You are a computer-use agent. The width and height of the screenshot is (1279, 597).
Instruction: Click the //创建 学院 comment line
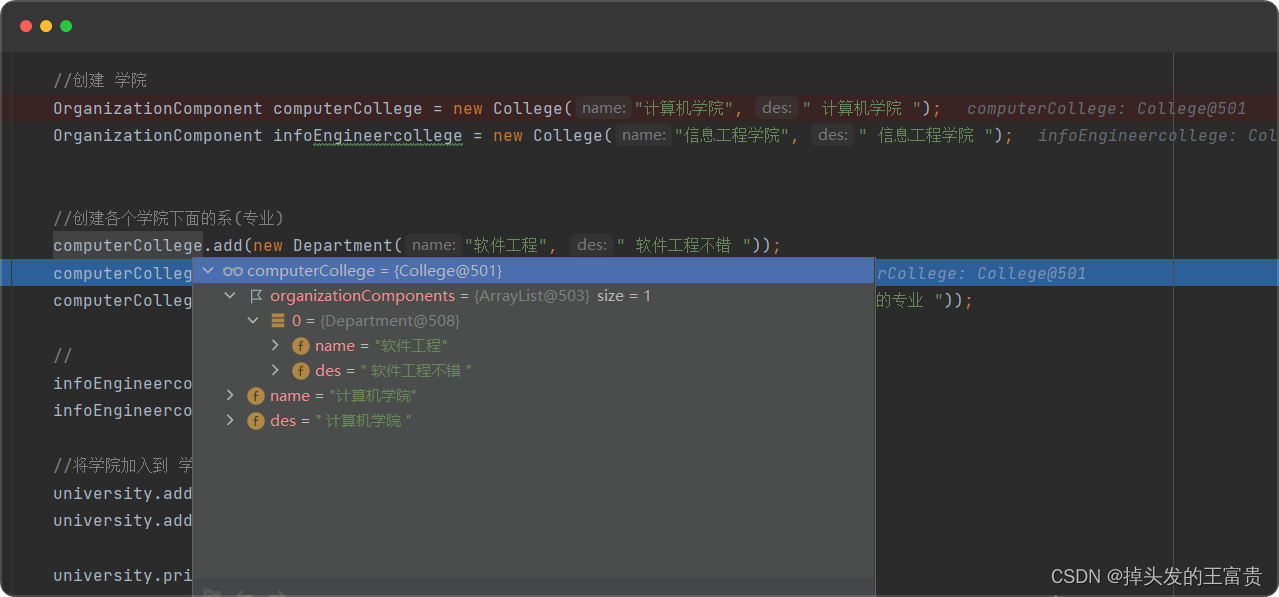point(100,81)
